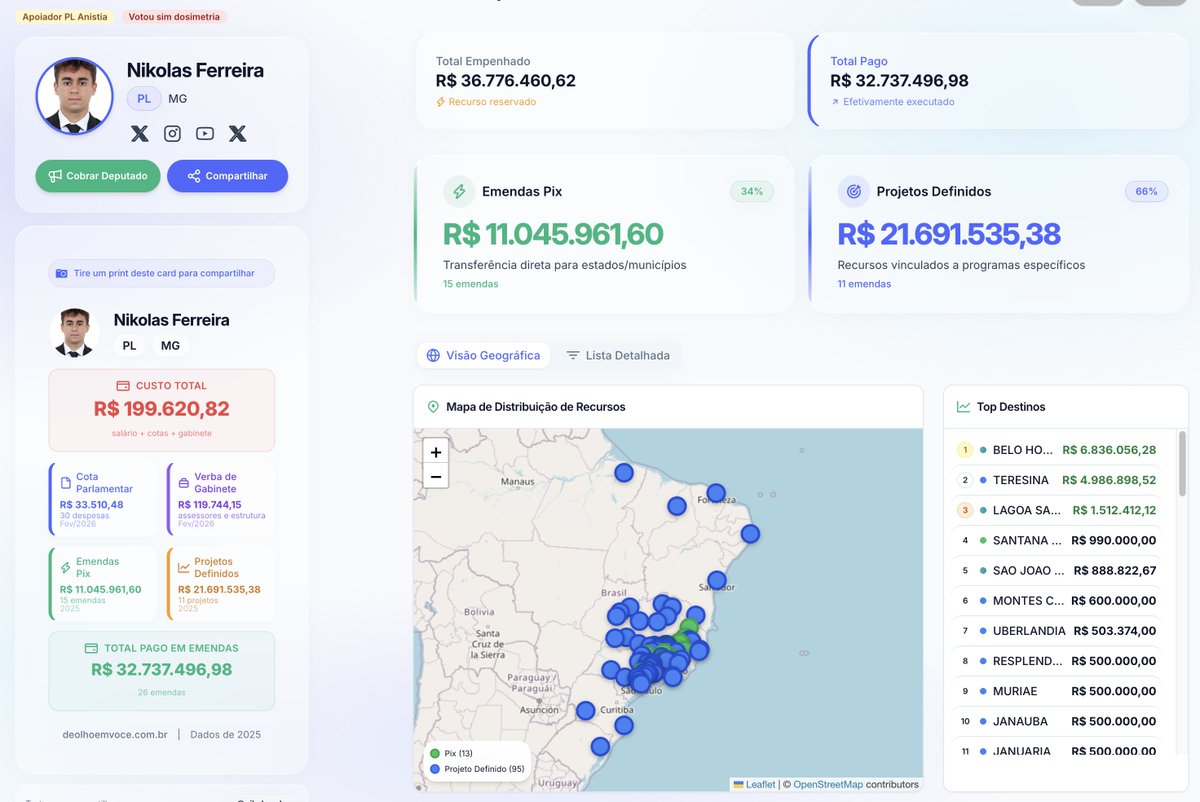
Task: Switch to the Visão Geográfica tab
Action: [484, 355]
